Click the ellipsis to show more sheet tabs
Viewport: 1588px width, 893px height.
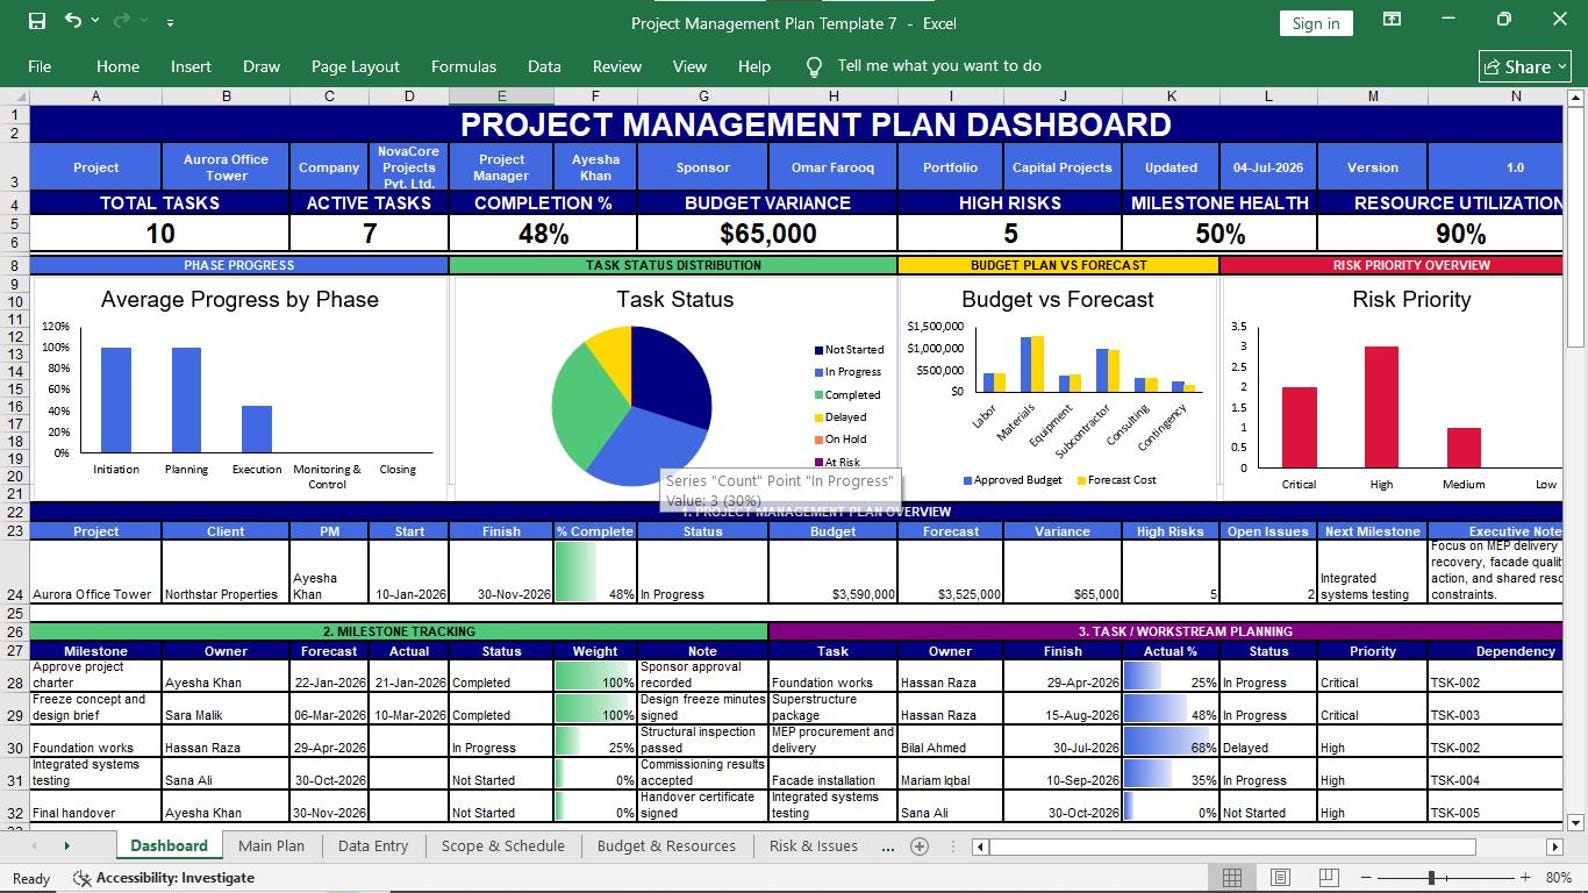click(x=888, y=847)
